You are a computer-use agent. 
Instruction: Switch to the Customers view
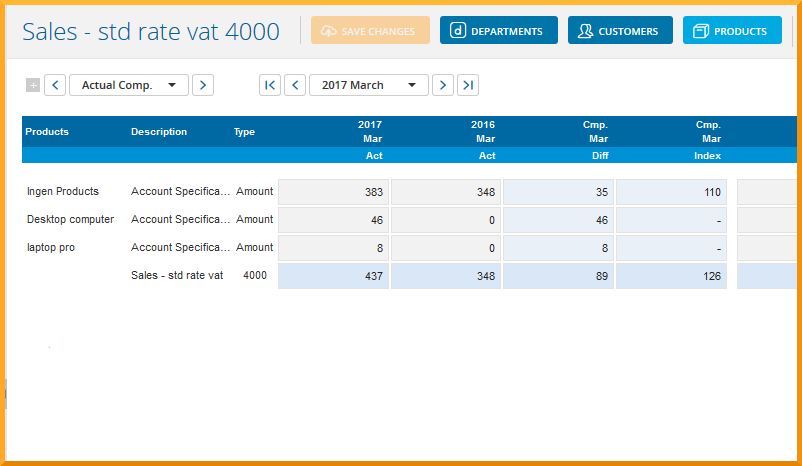620,31
